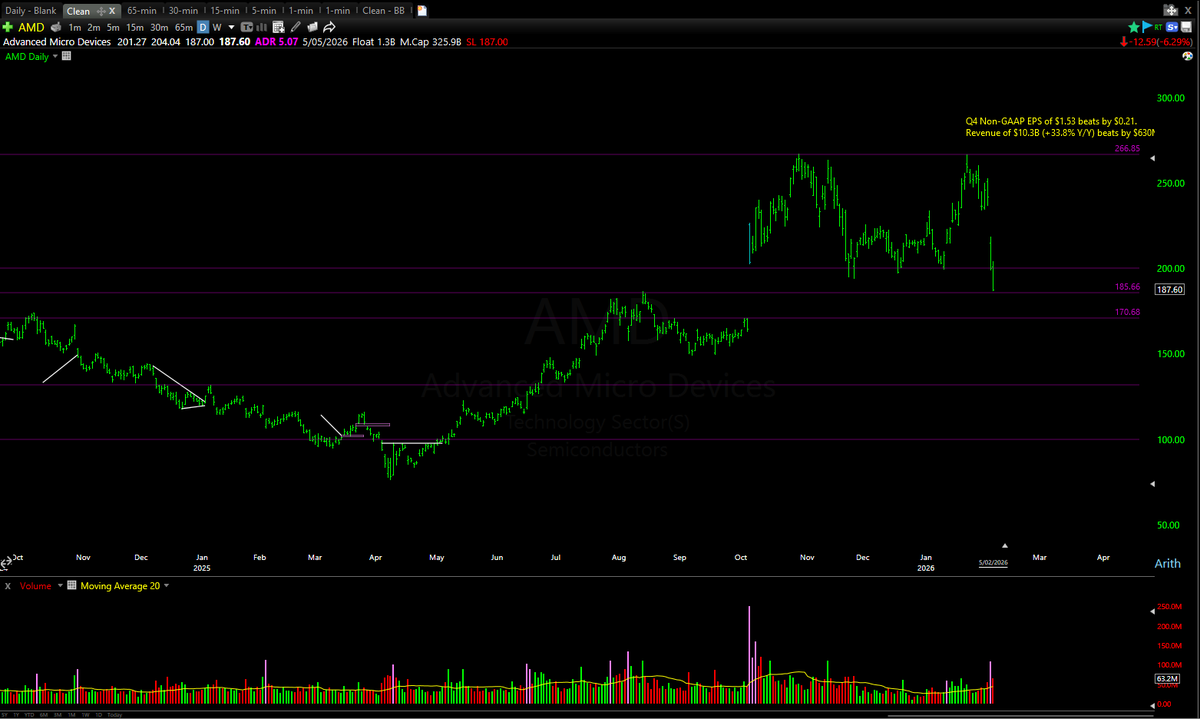Click the 170.68 horizontal line label
The image size is (1200, 719).
coord(1127,312)
